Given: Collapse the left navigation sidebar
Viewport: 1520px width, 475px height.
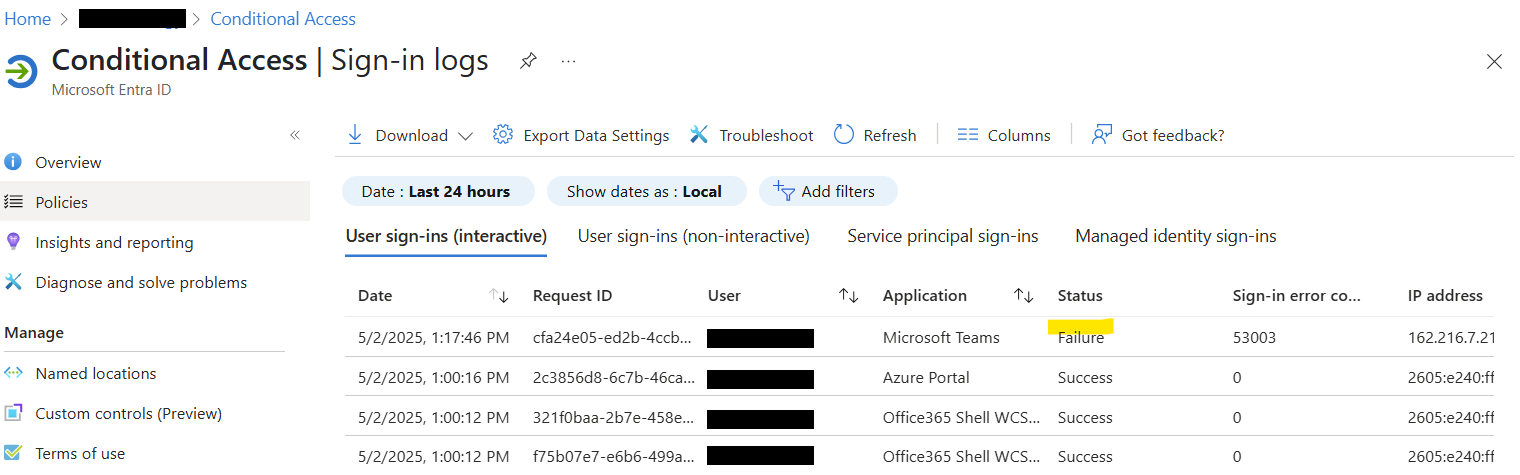Looking at the screenshot, I should pos(295,135).
